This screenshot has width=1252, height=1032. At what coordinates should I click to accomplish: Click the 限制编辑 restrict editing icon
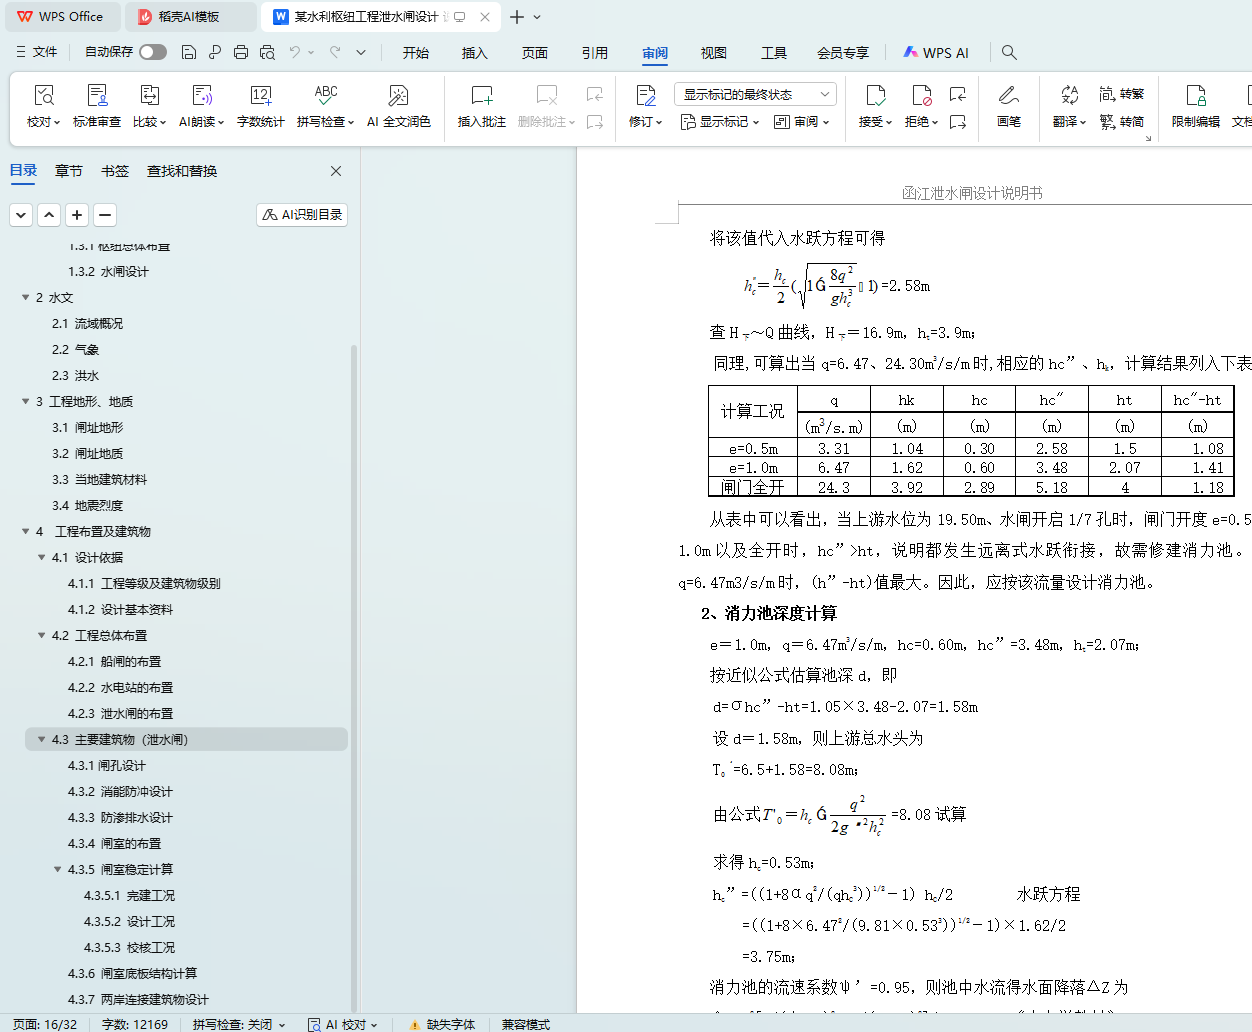point(1195,96)
